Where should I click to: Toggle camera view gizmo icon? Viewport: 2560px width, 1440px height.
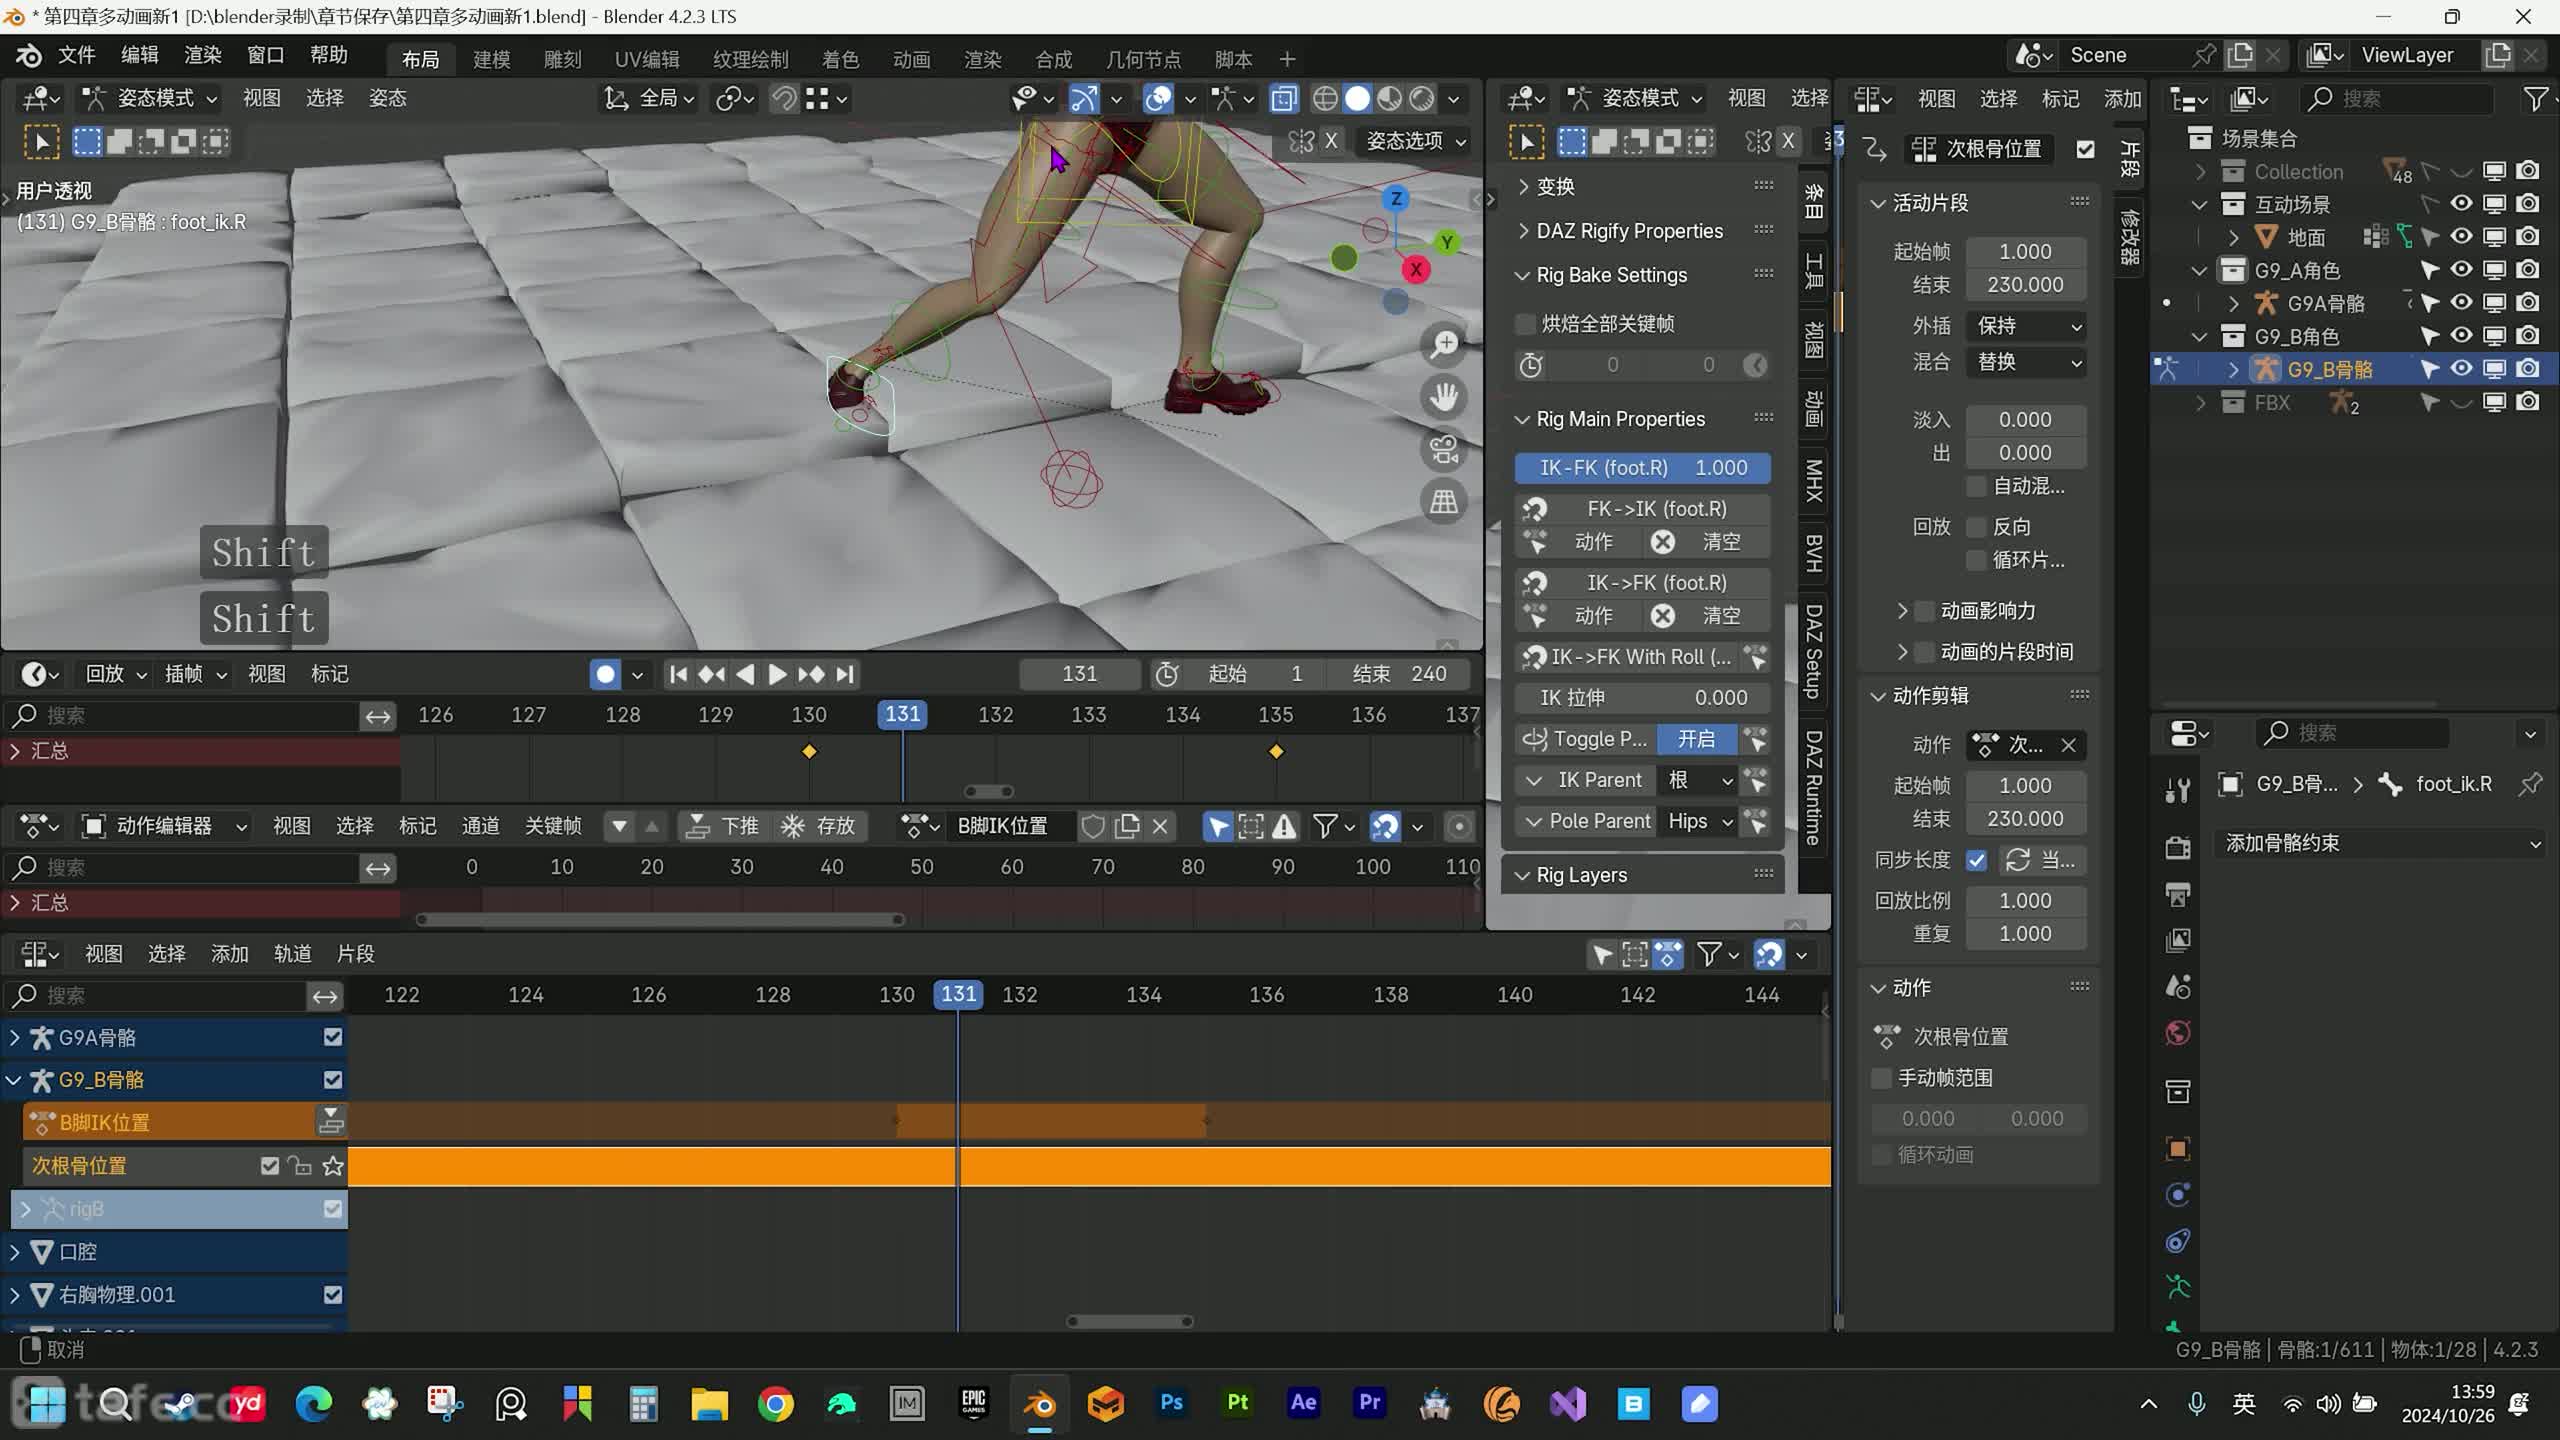[x=1443, y=449]
